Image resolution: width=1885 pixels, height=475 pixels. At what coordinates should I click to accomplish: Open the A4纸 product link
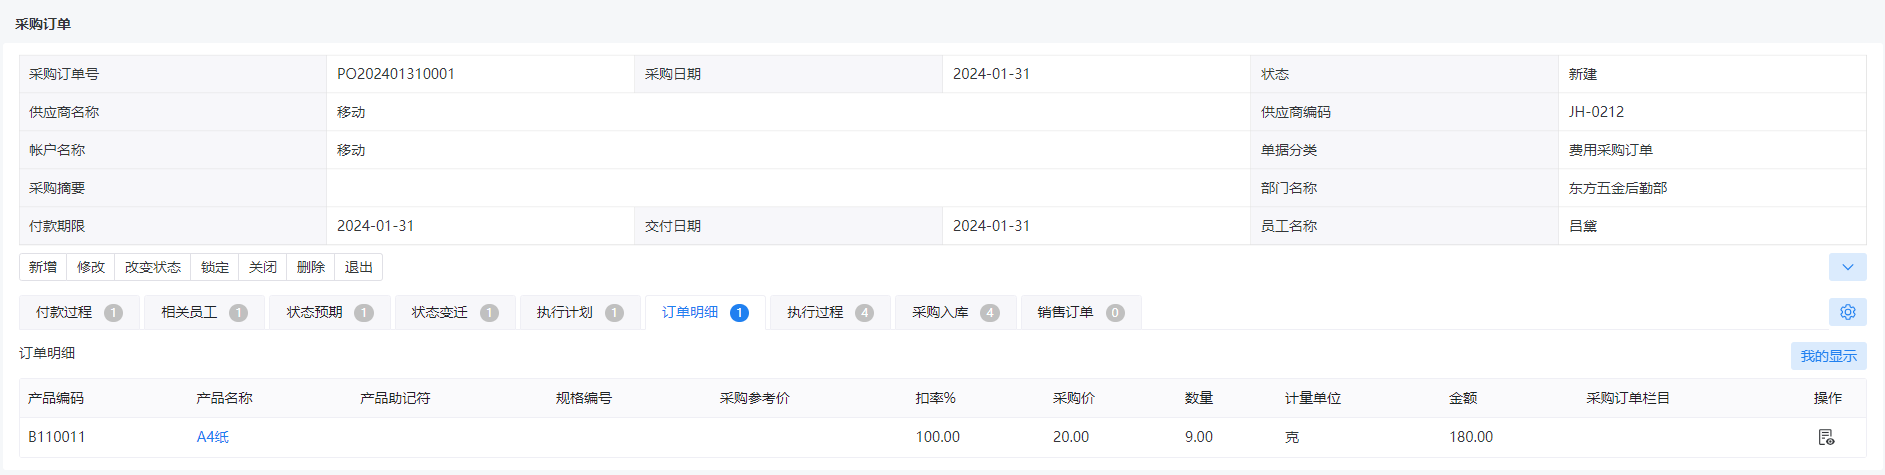coord(213,437)
